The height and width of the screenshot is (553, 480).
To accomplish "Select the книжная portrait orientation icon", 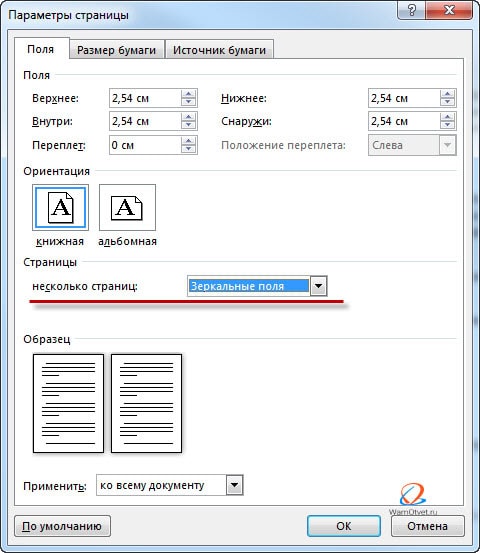I will [x=60, y=207].
